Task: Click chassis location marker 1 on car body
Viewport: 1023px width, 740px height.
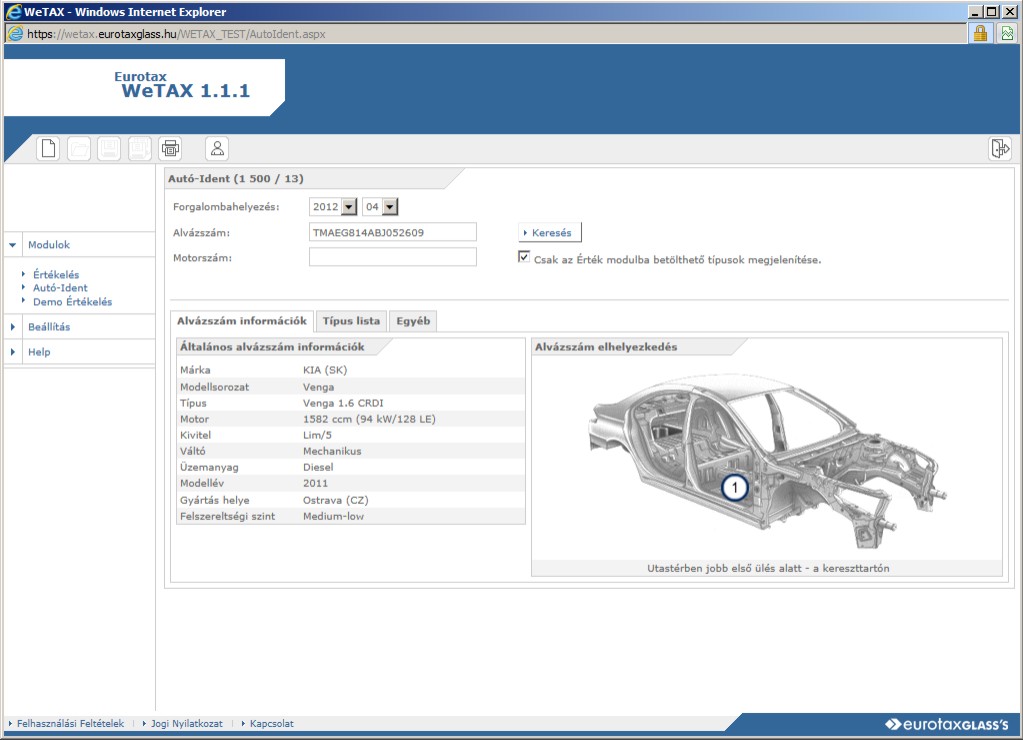Action: coord(735,487)
